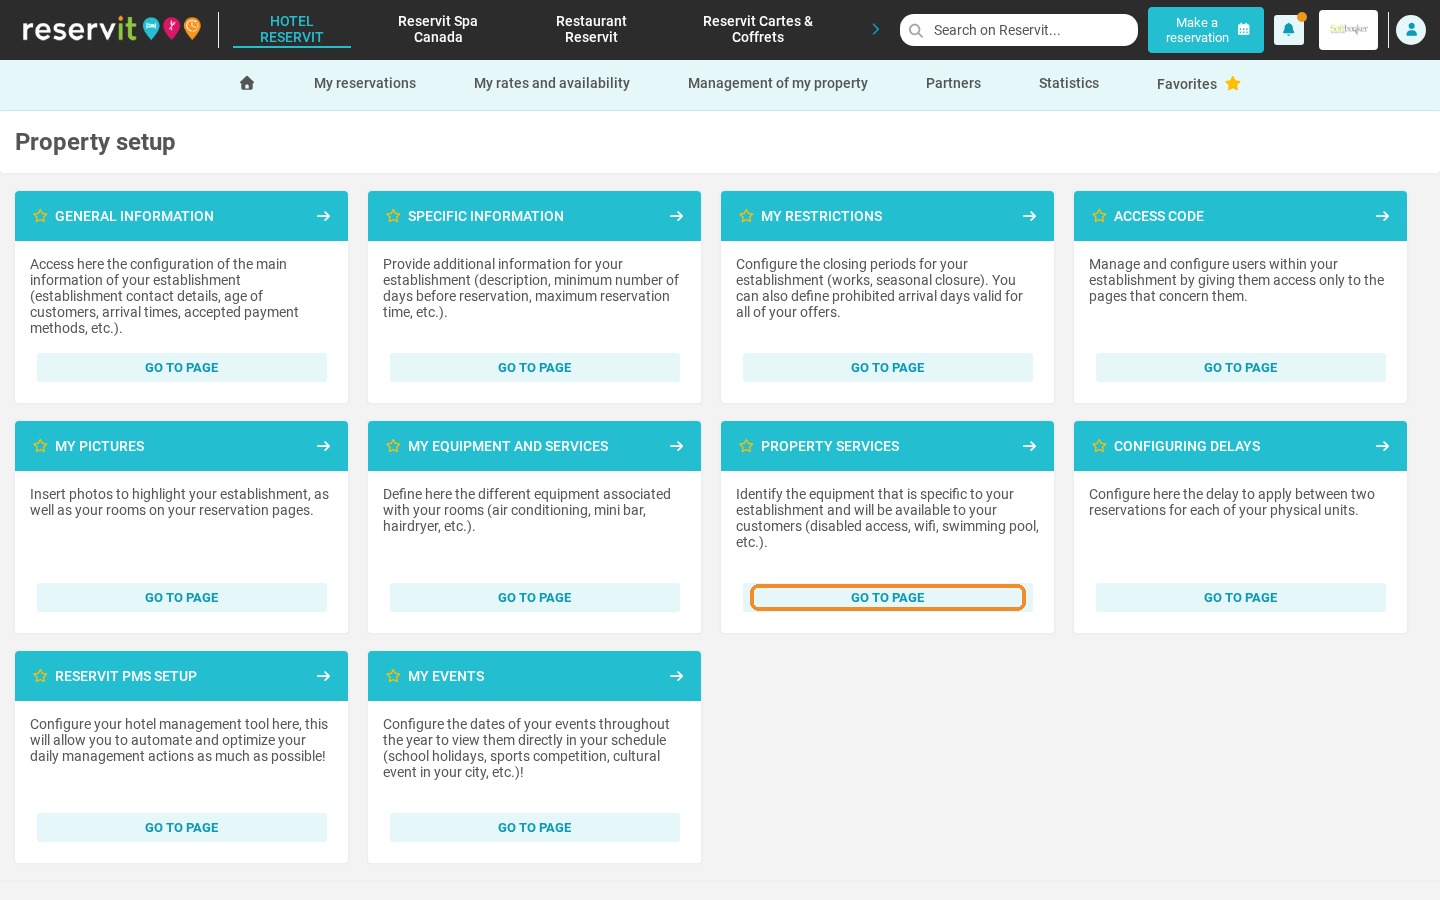The image size is (1440, 900).
Task: Favorite the General Information card star
Action: 40,216
